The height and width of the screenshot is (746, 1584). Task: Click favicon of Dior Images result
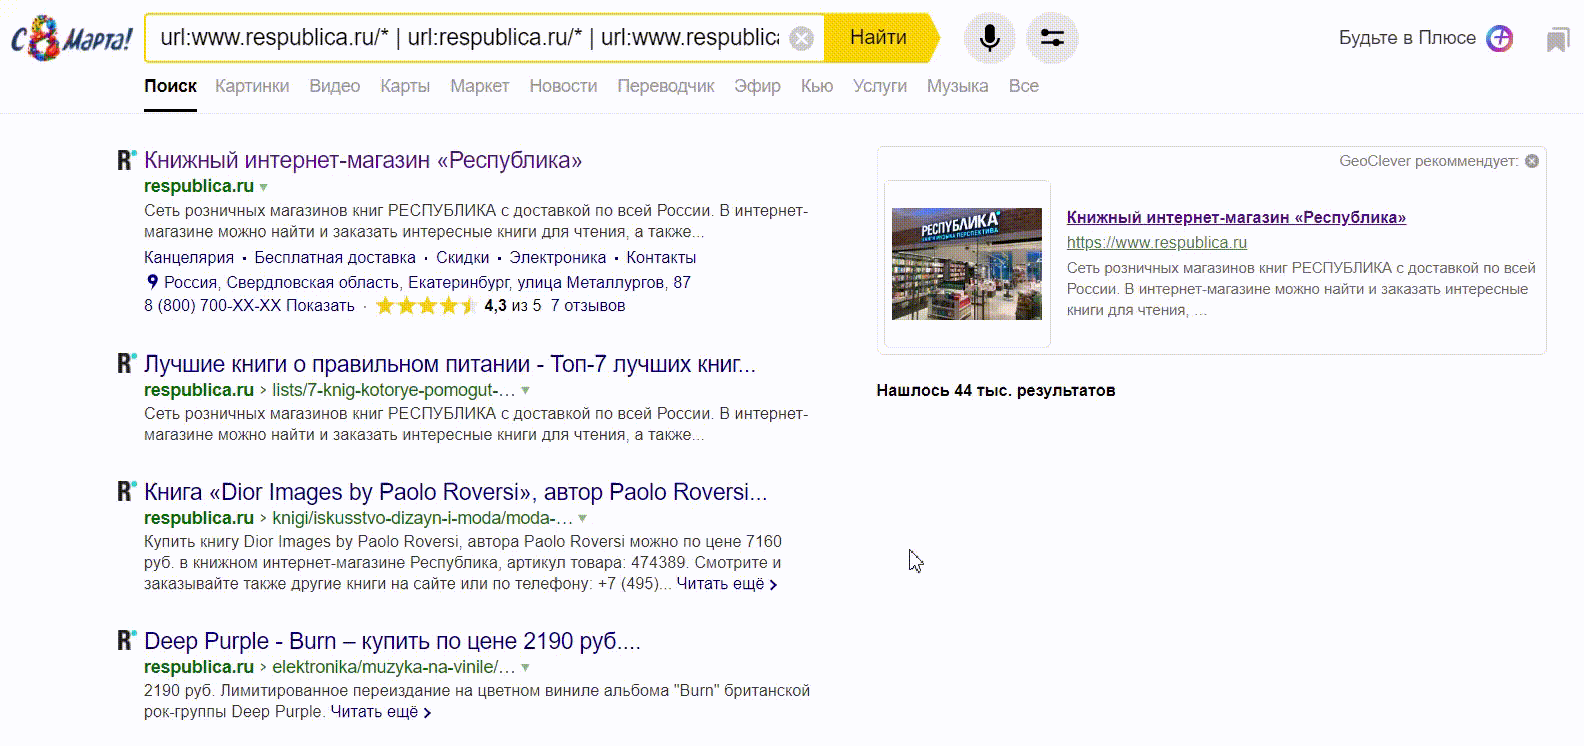click(x=126, y=491)
